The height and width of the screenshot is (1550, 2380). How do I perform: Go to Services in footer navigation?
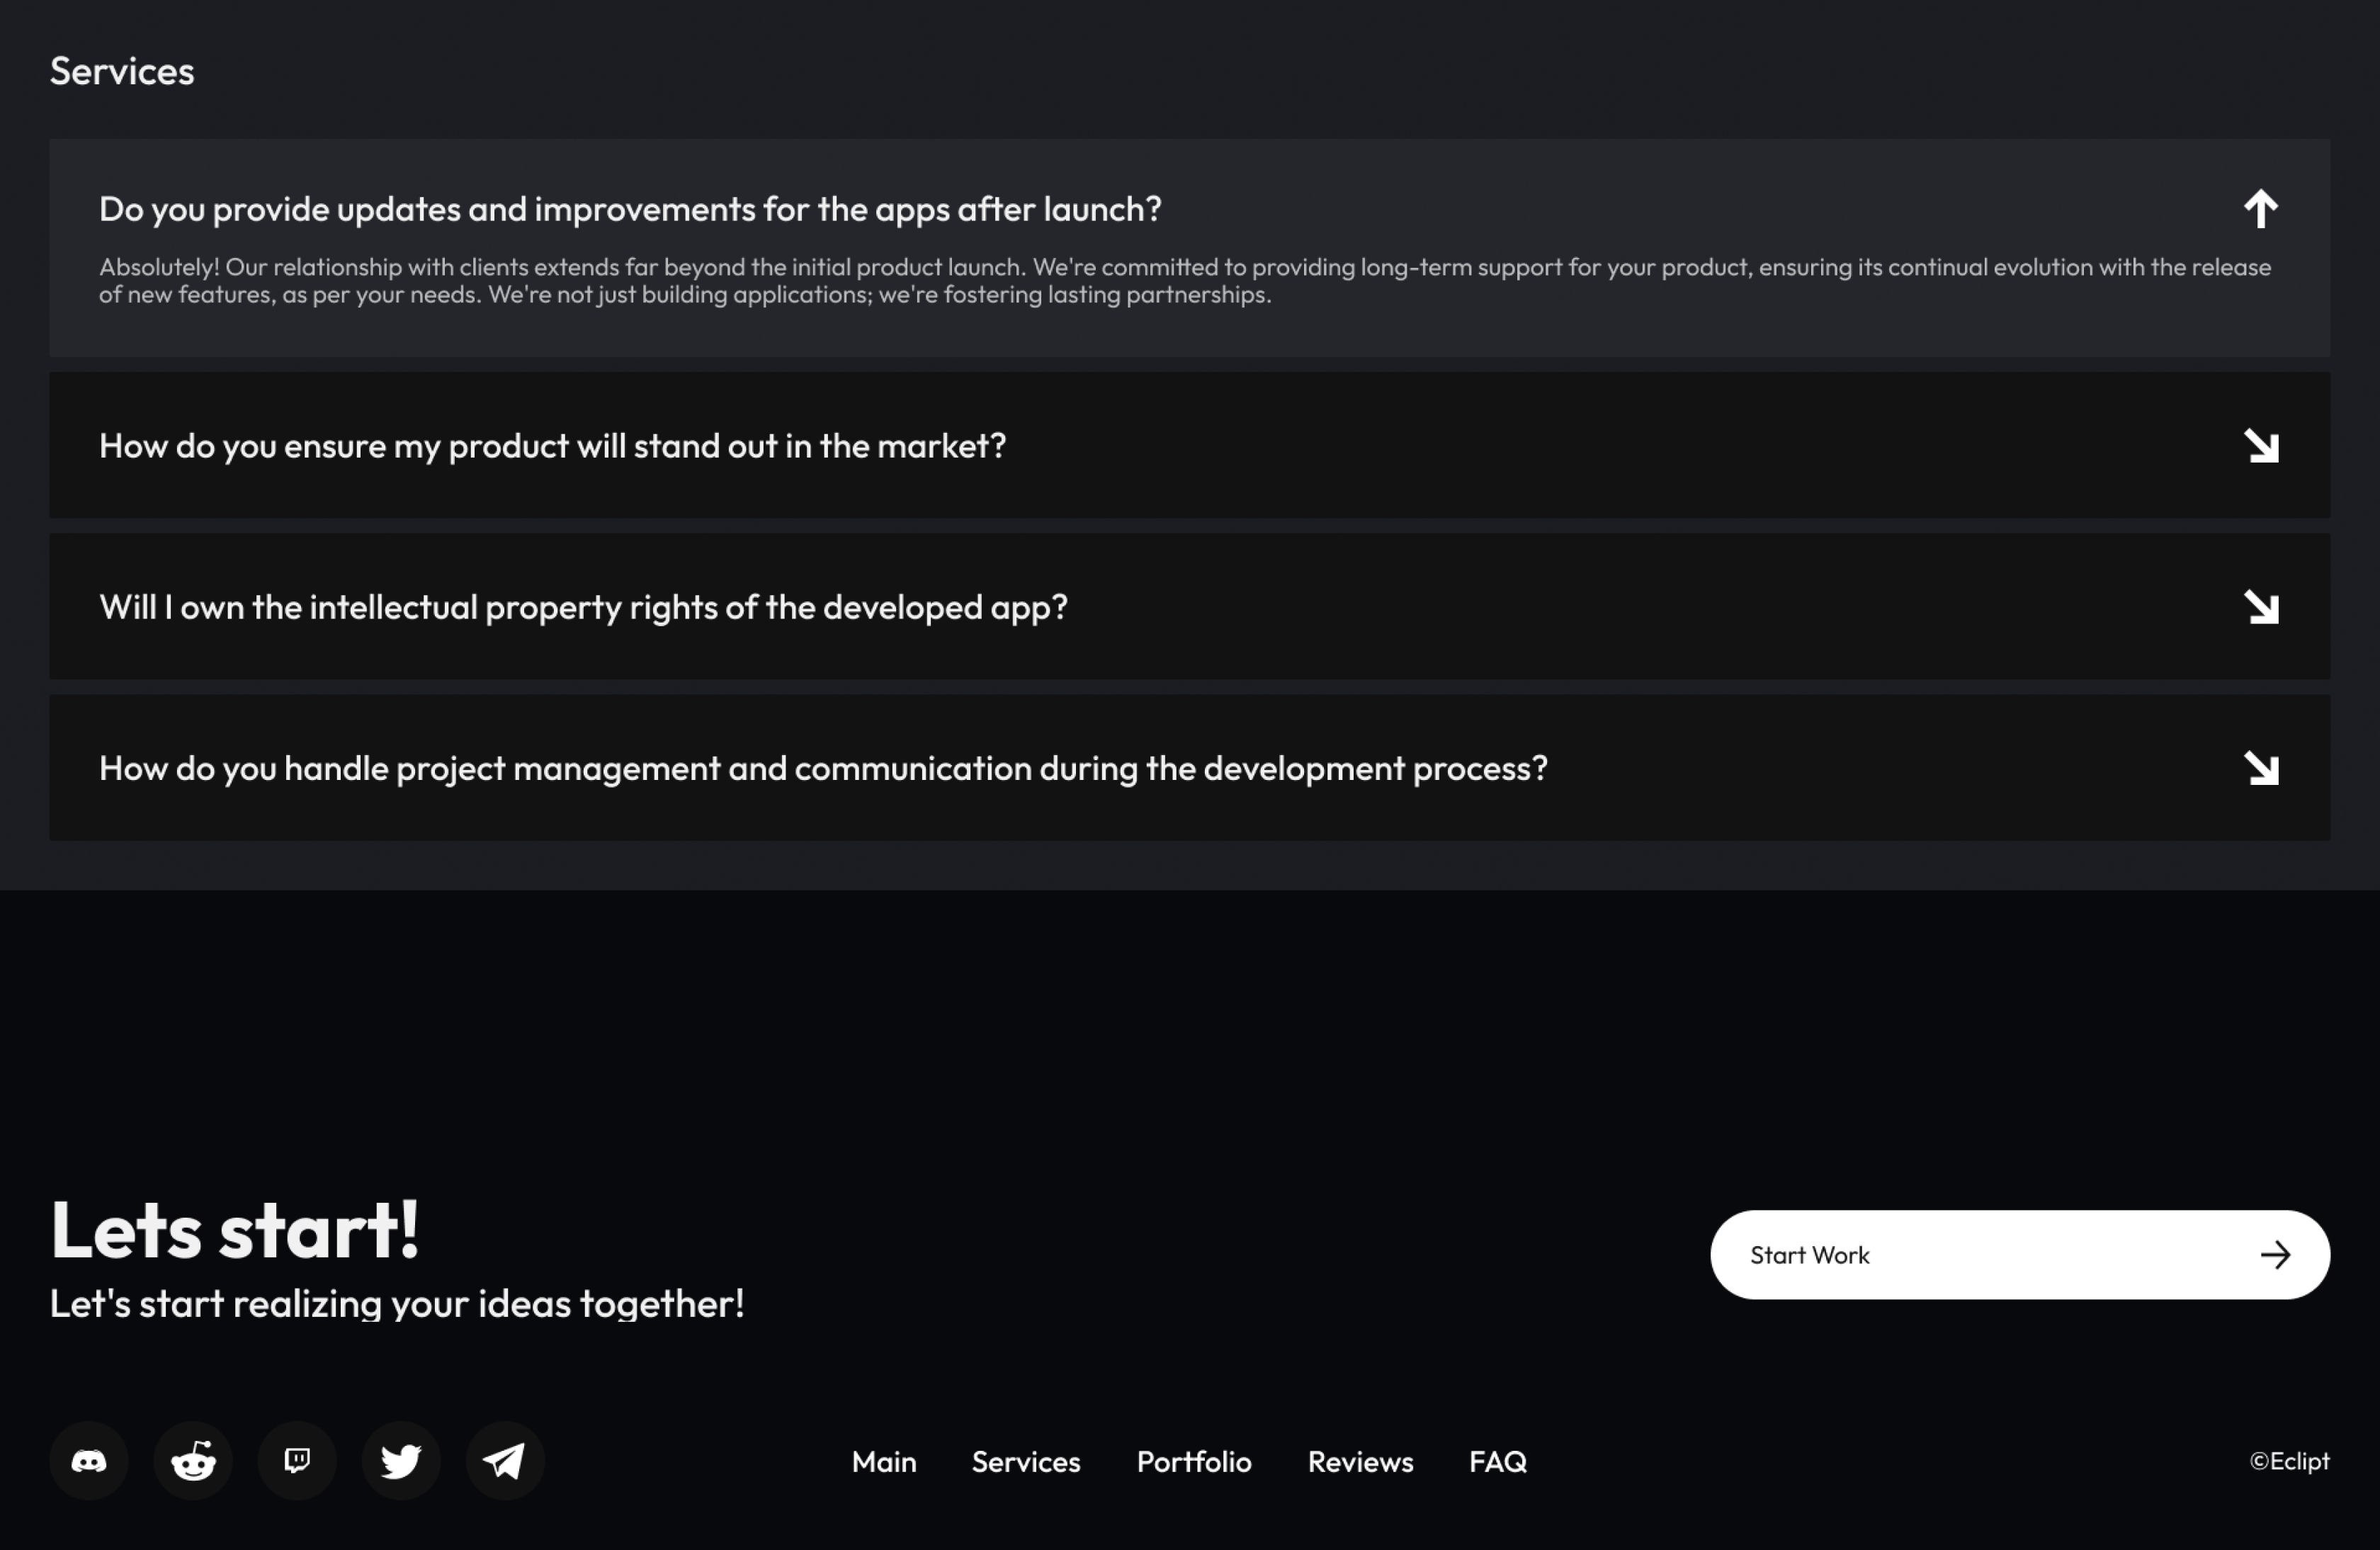click(x=1026, y=1462)
